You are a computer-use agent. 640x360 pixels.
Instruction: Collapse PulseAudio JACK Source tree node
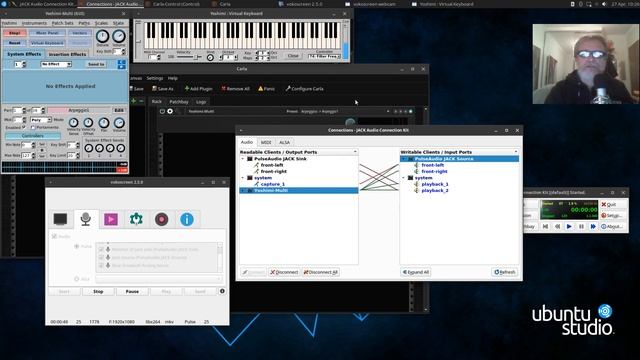pyautogui.click(x=404, y=159)
